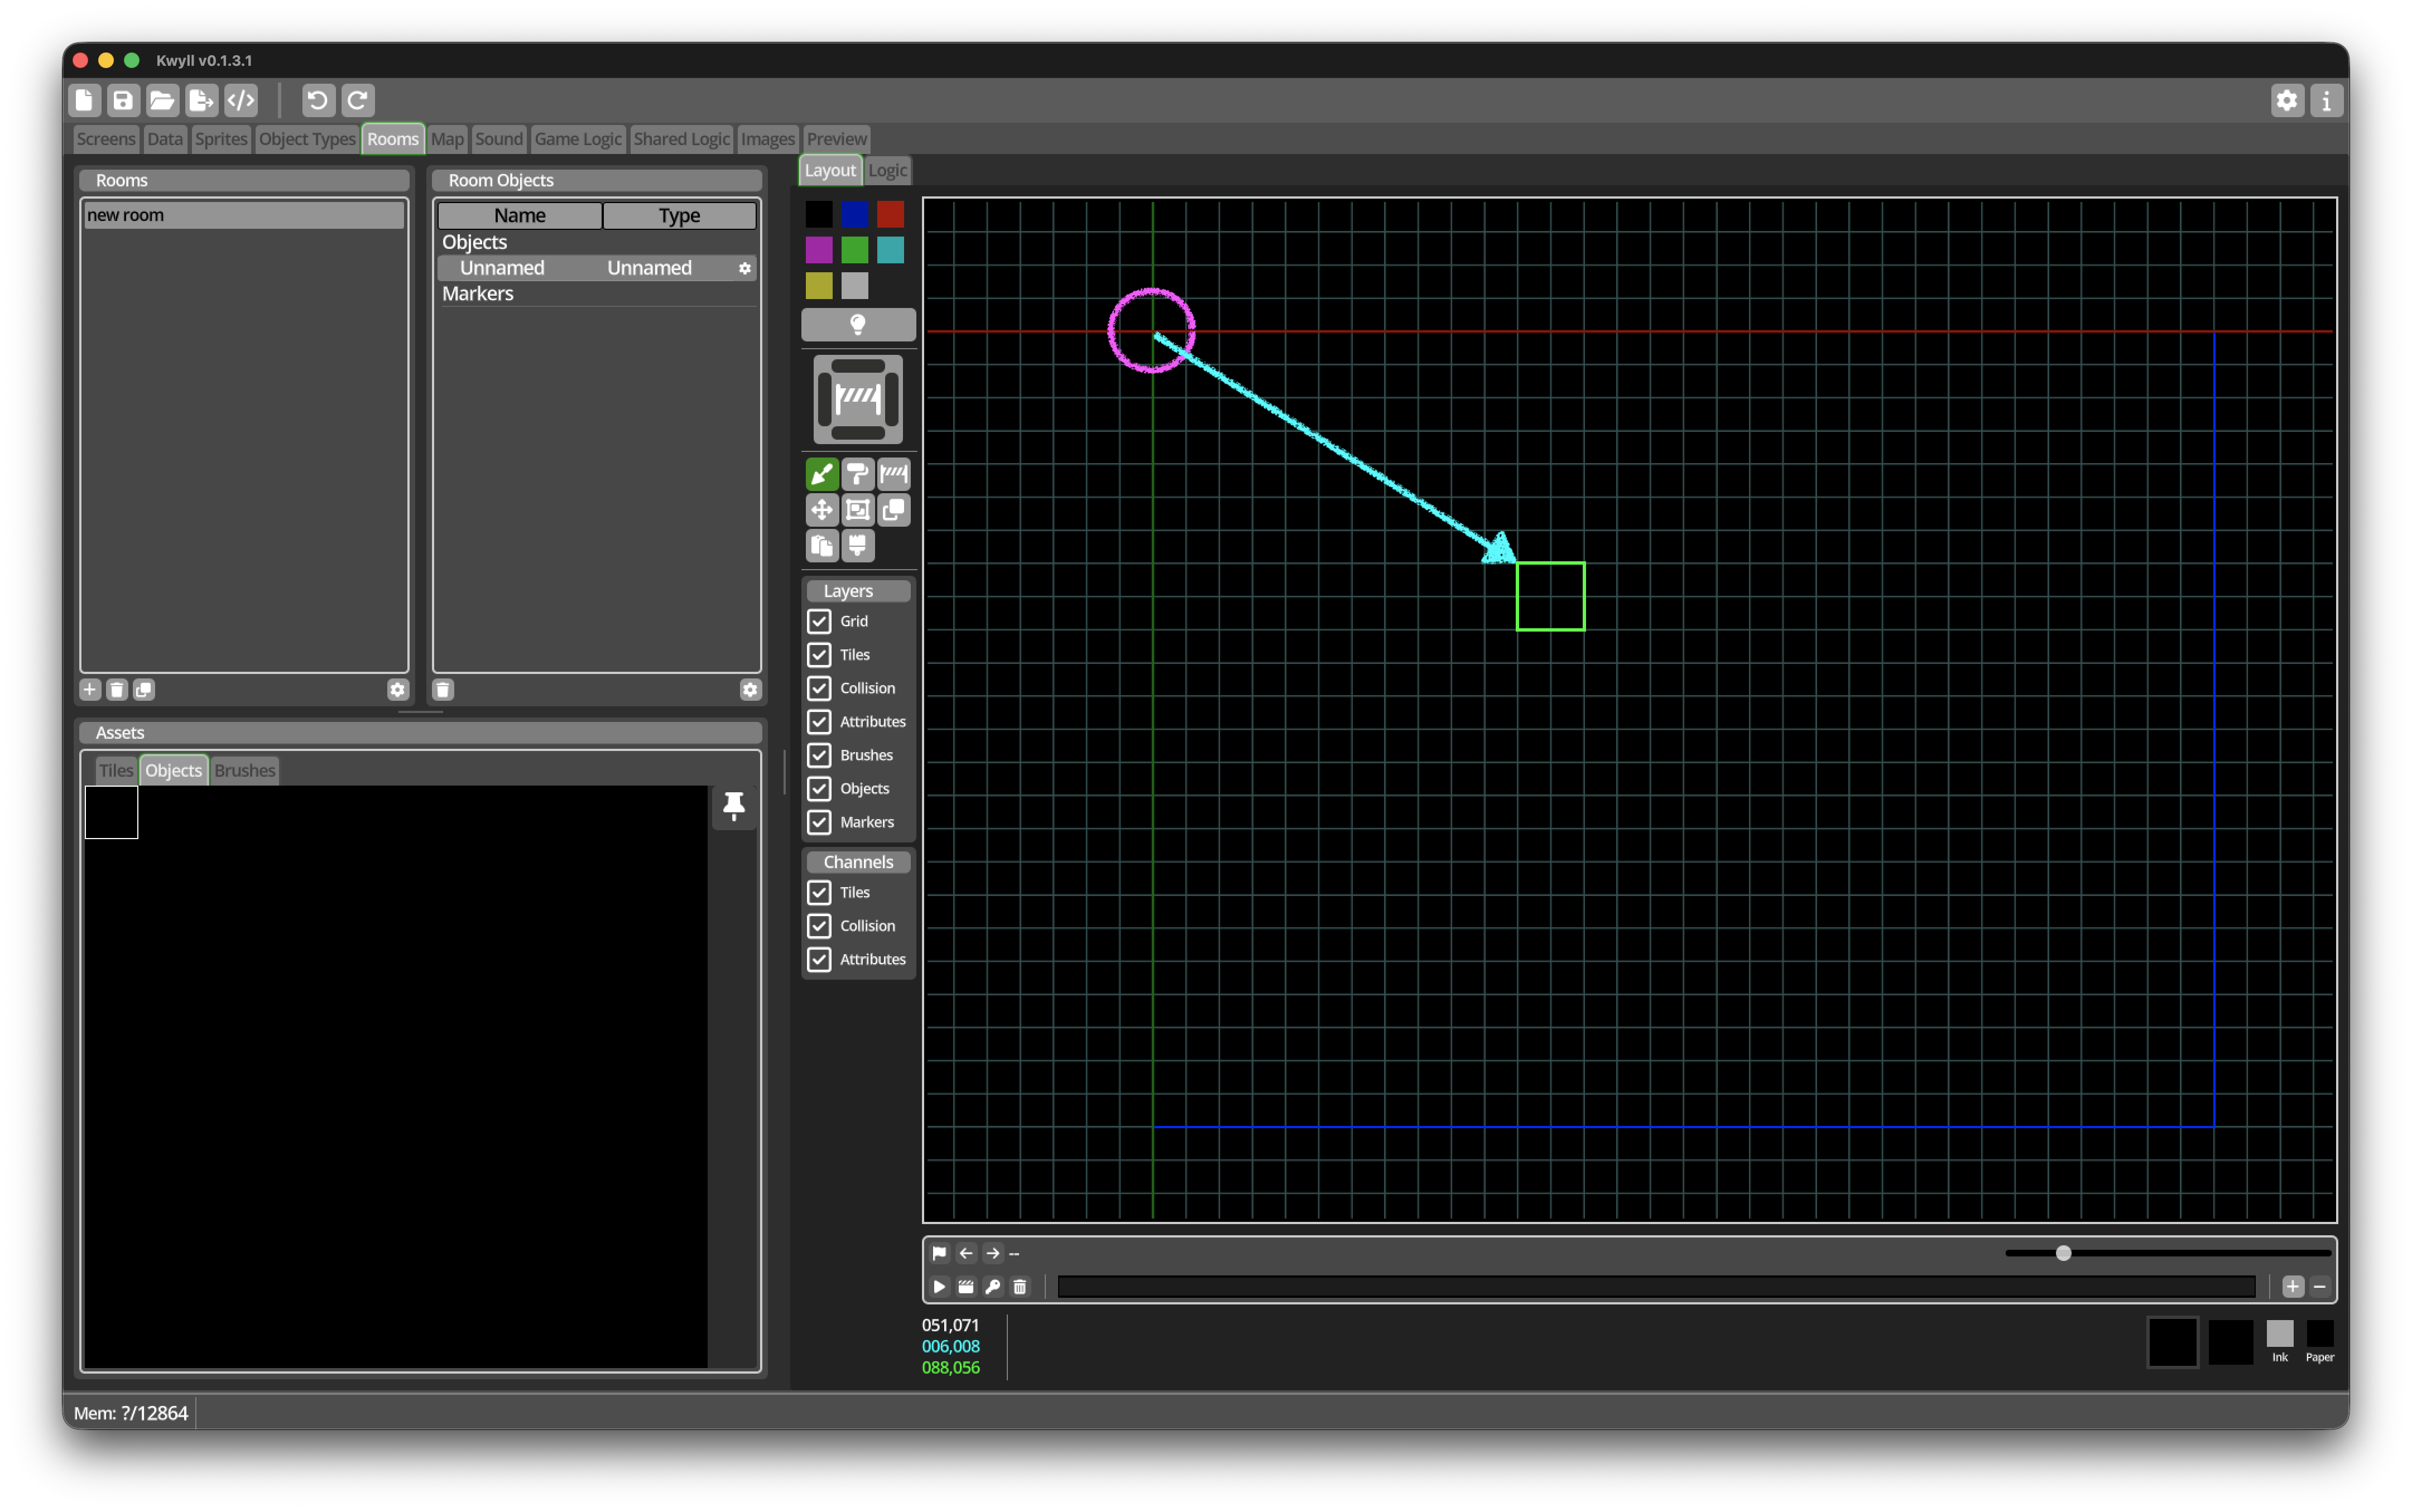Click the lightbulb button below color swatches
The image size is (2412, 1512).
coord(858,324)
